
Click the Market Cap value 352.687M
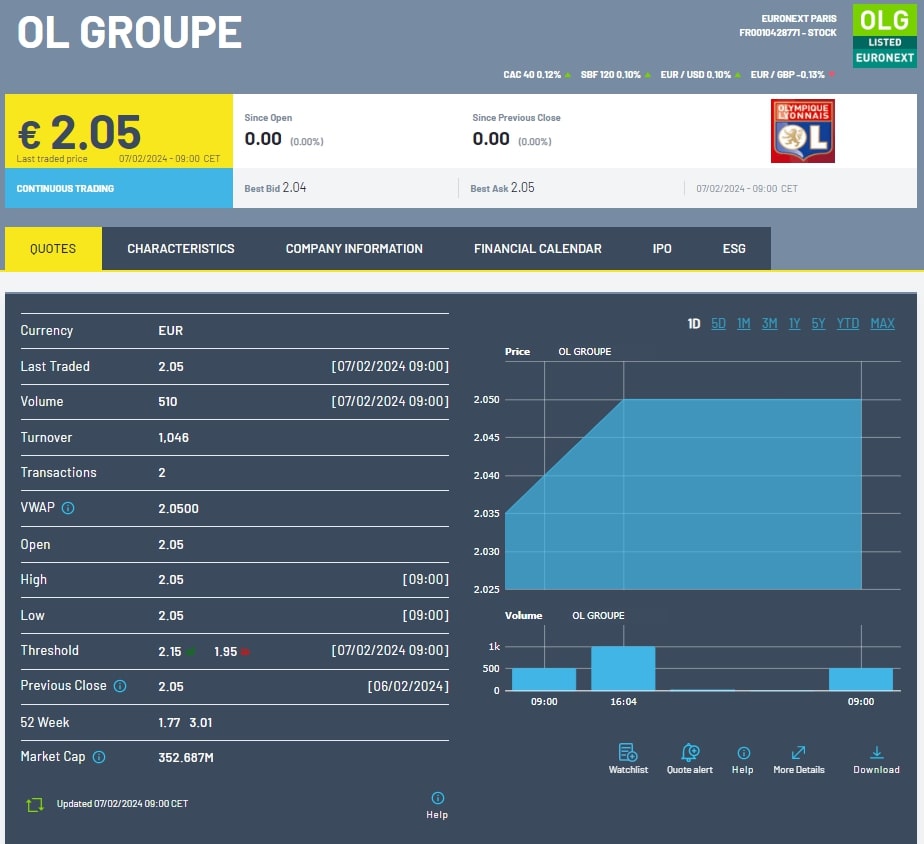pyautogui.click(x=186, y=758)
